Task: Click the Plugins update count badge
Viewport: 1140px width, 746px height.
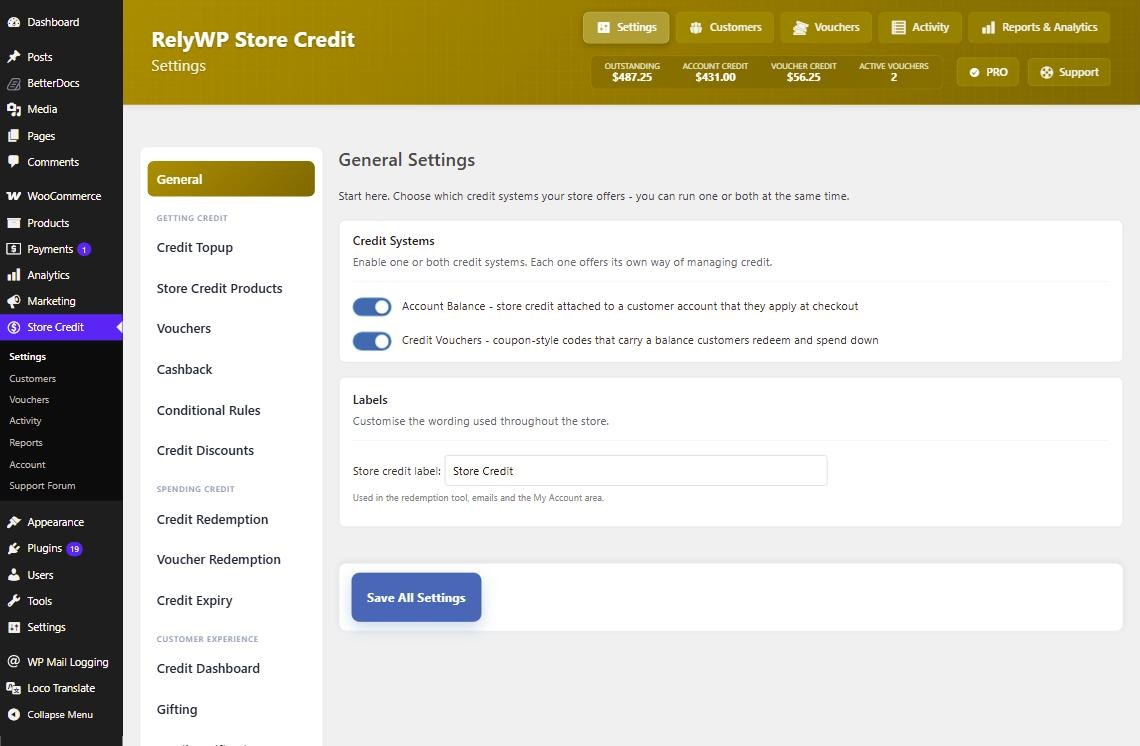Action: pyautogui.click(x=74, y=549)
